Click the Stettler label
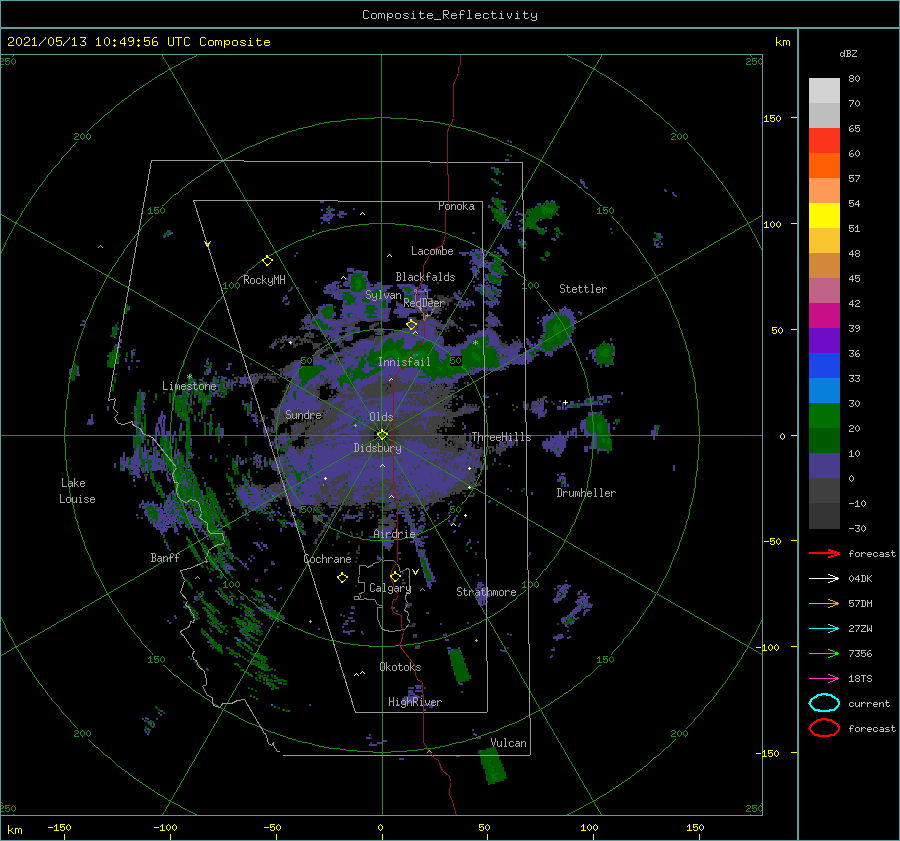This screenshot has width=900, height=841. [583, 289]
